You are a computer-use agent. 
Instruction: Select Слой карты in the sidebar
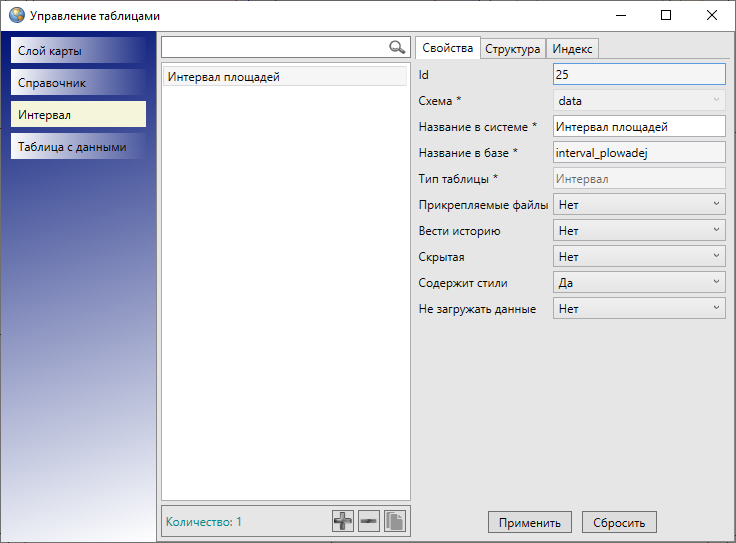[x=78, y=51]
